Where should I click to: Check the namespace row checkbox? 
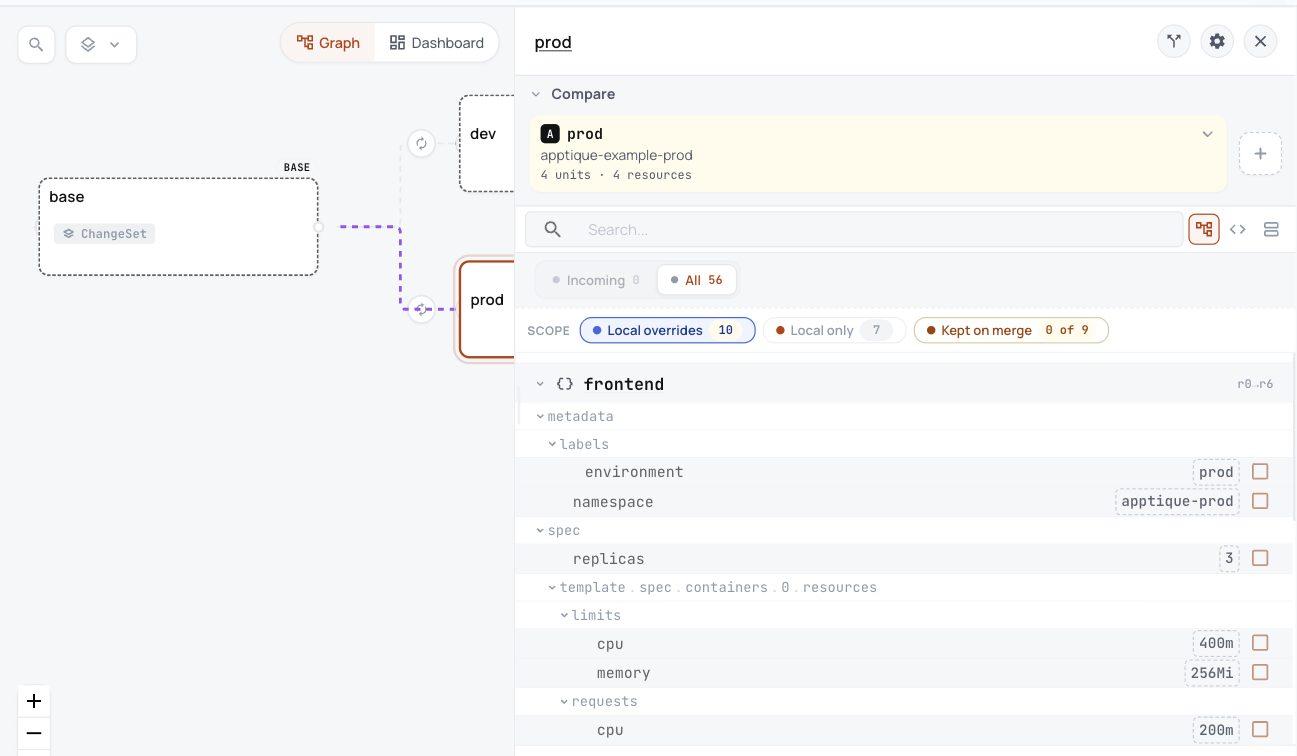point(1260,501)
